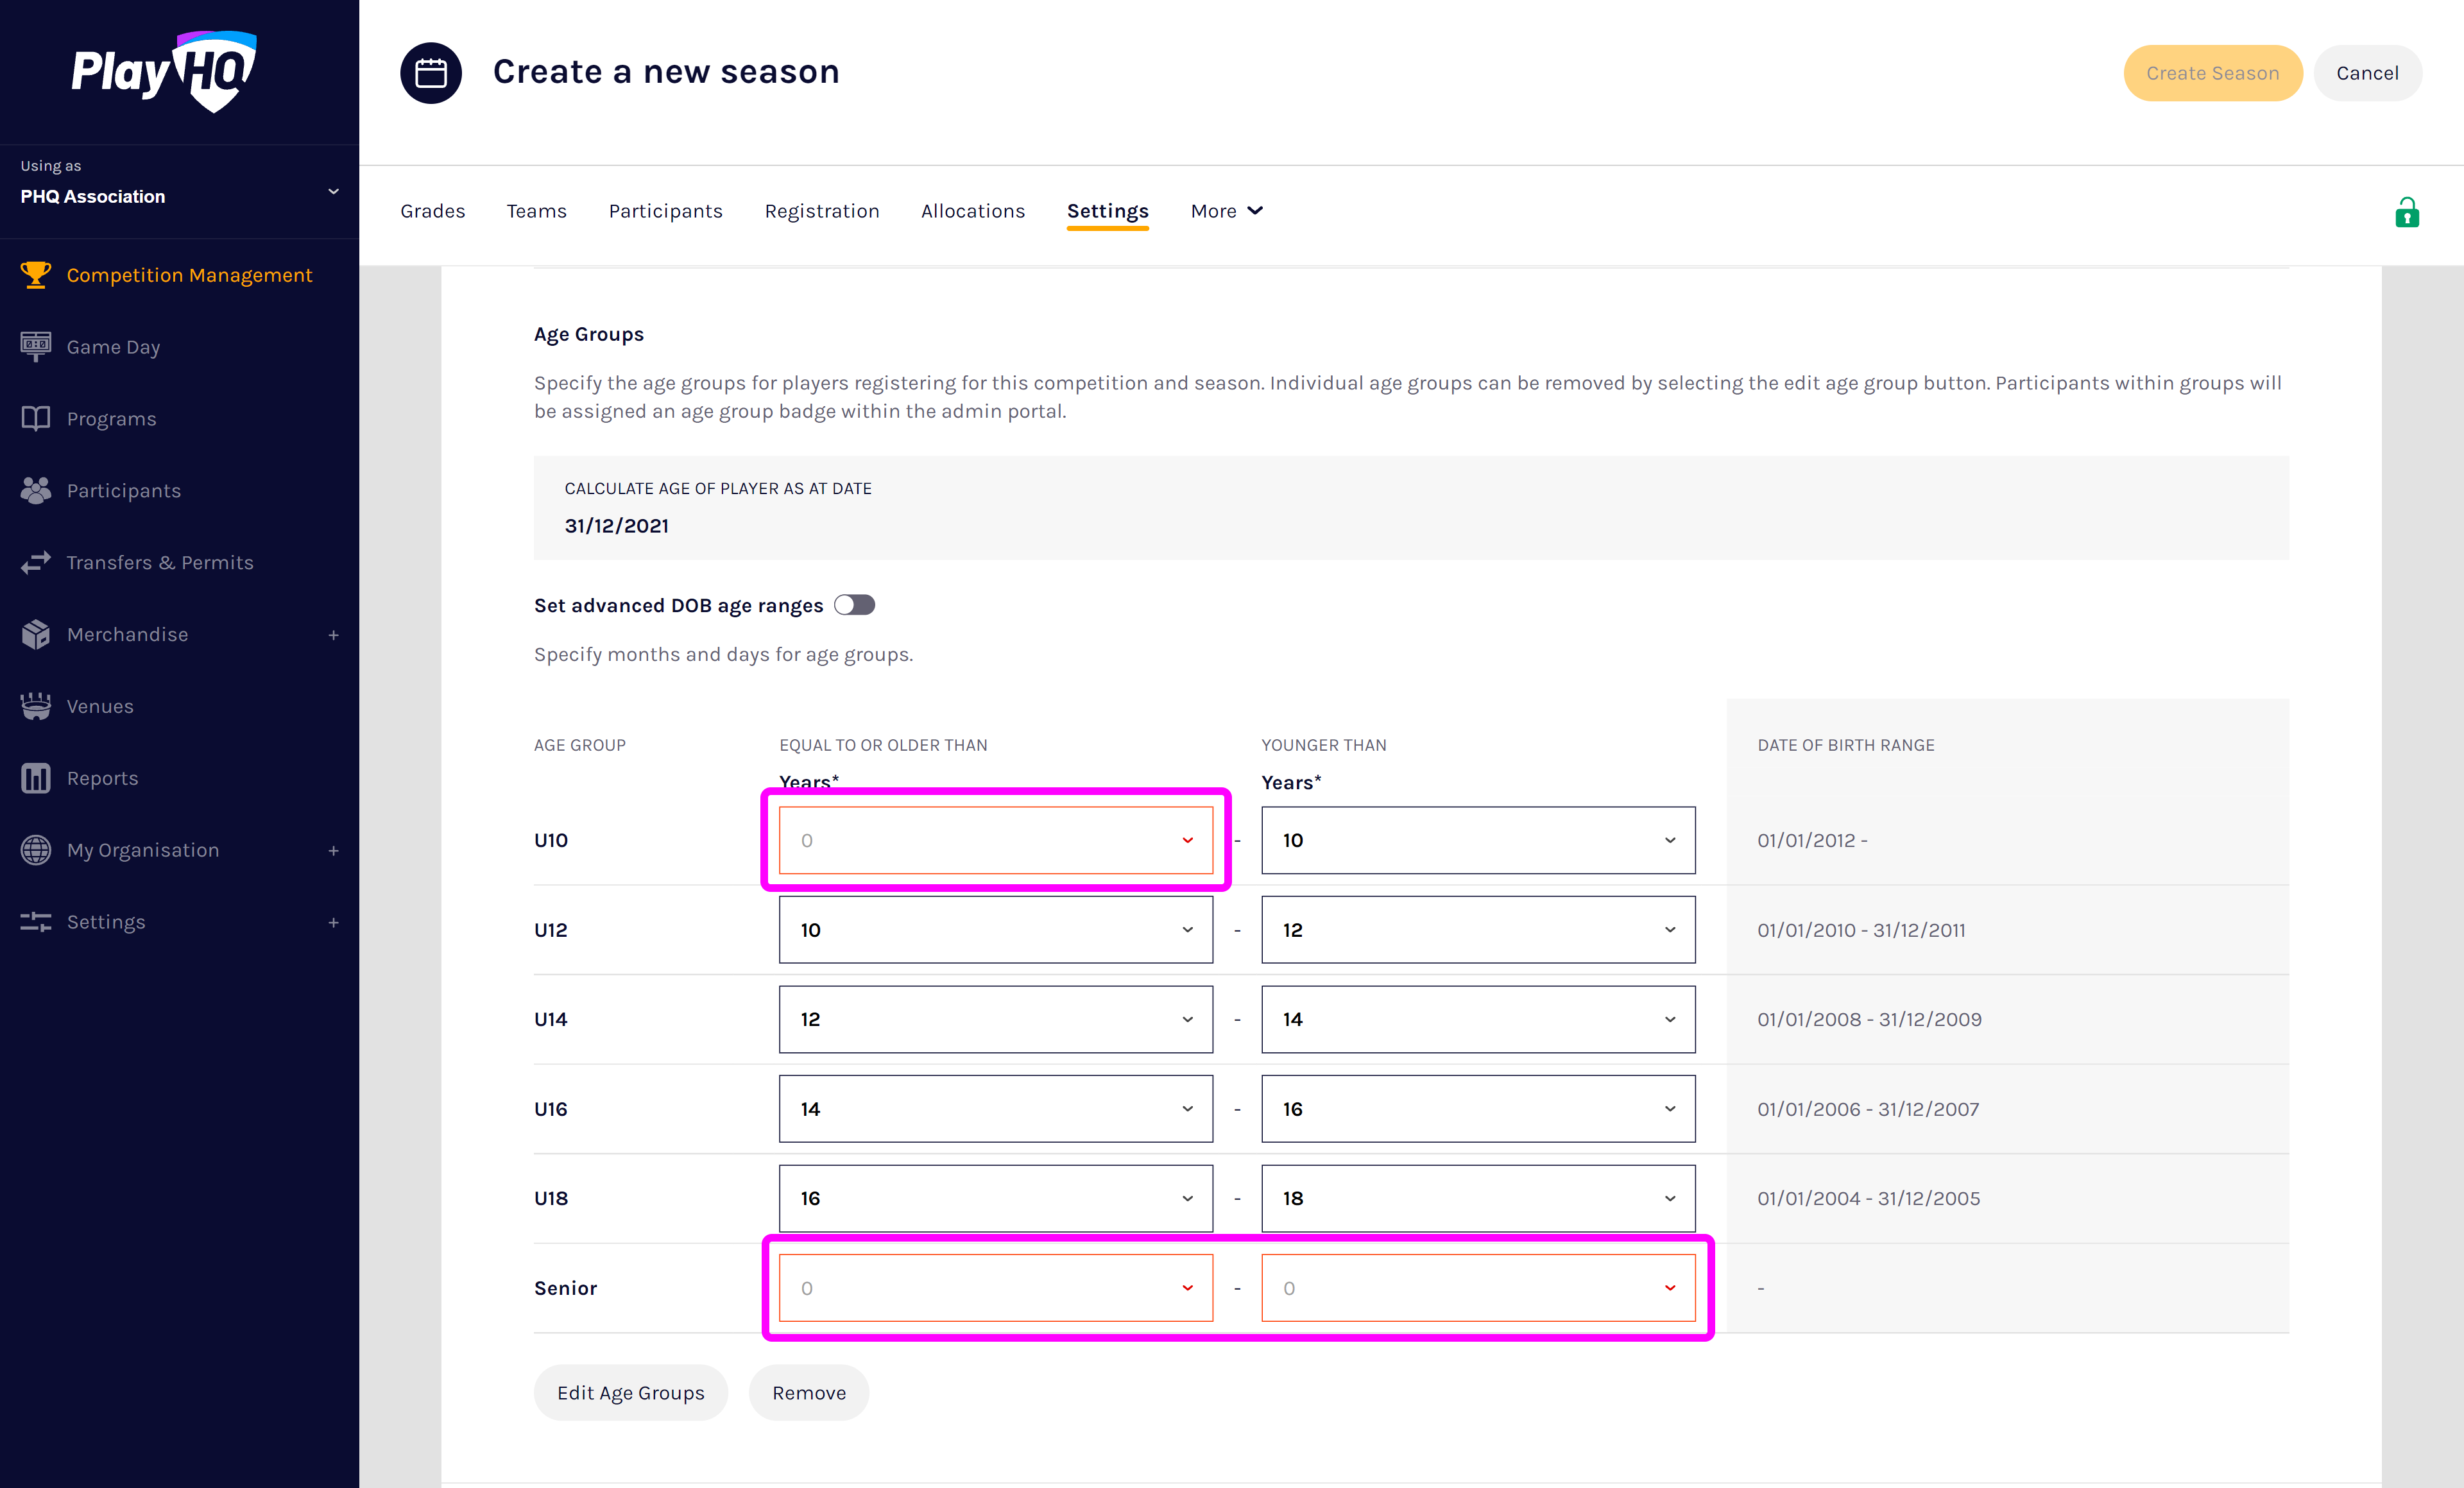
Task: Click the Reports chart icon
Action: coord(36,778)
